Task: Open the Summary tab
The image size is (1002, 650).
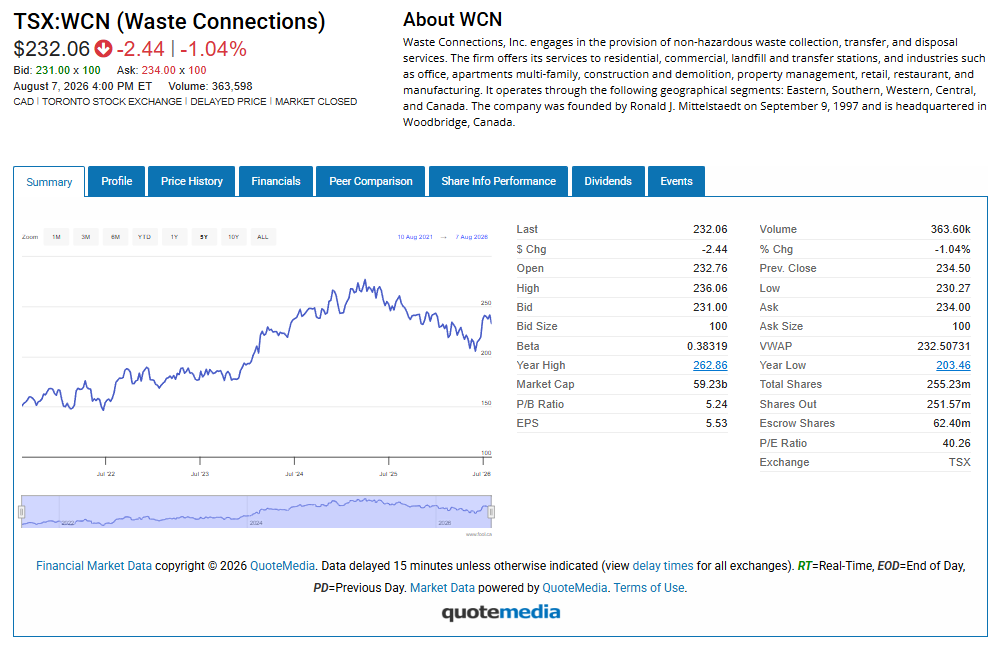Action: point(49,182)
